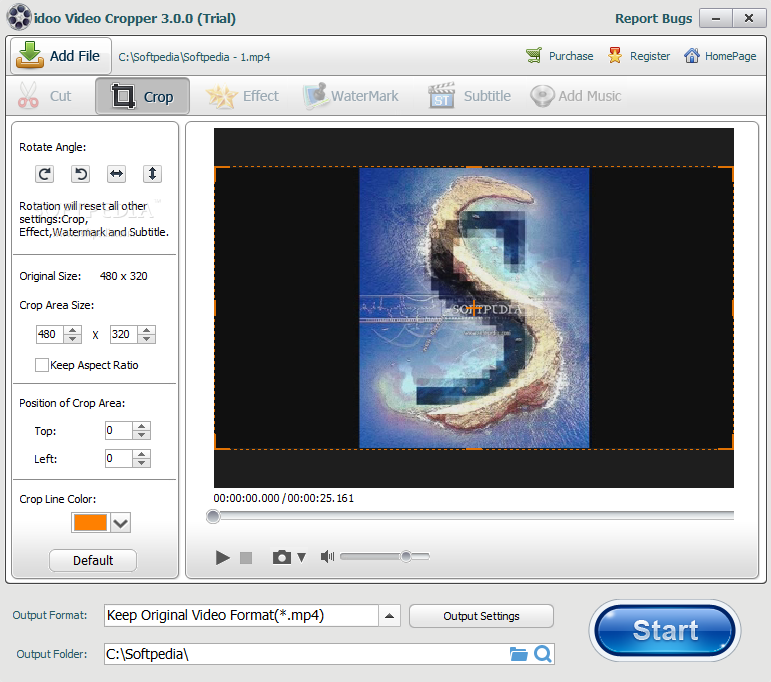Take a snapshot with the camera icon
The width and height of the screenshot is (771, 682).
click(282, 557)
